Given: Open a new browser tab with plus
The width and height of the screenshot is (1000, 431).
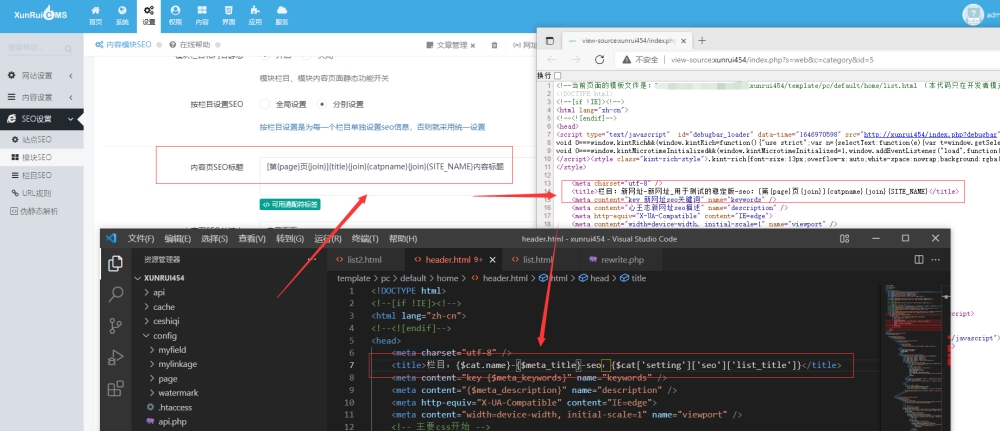Looking at the screenshot, I should coord(702,40).
